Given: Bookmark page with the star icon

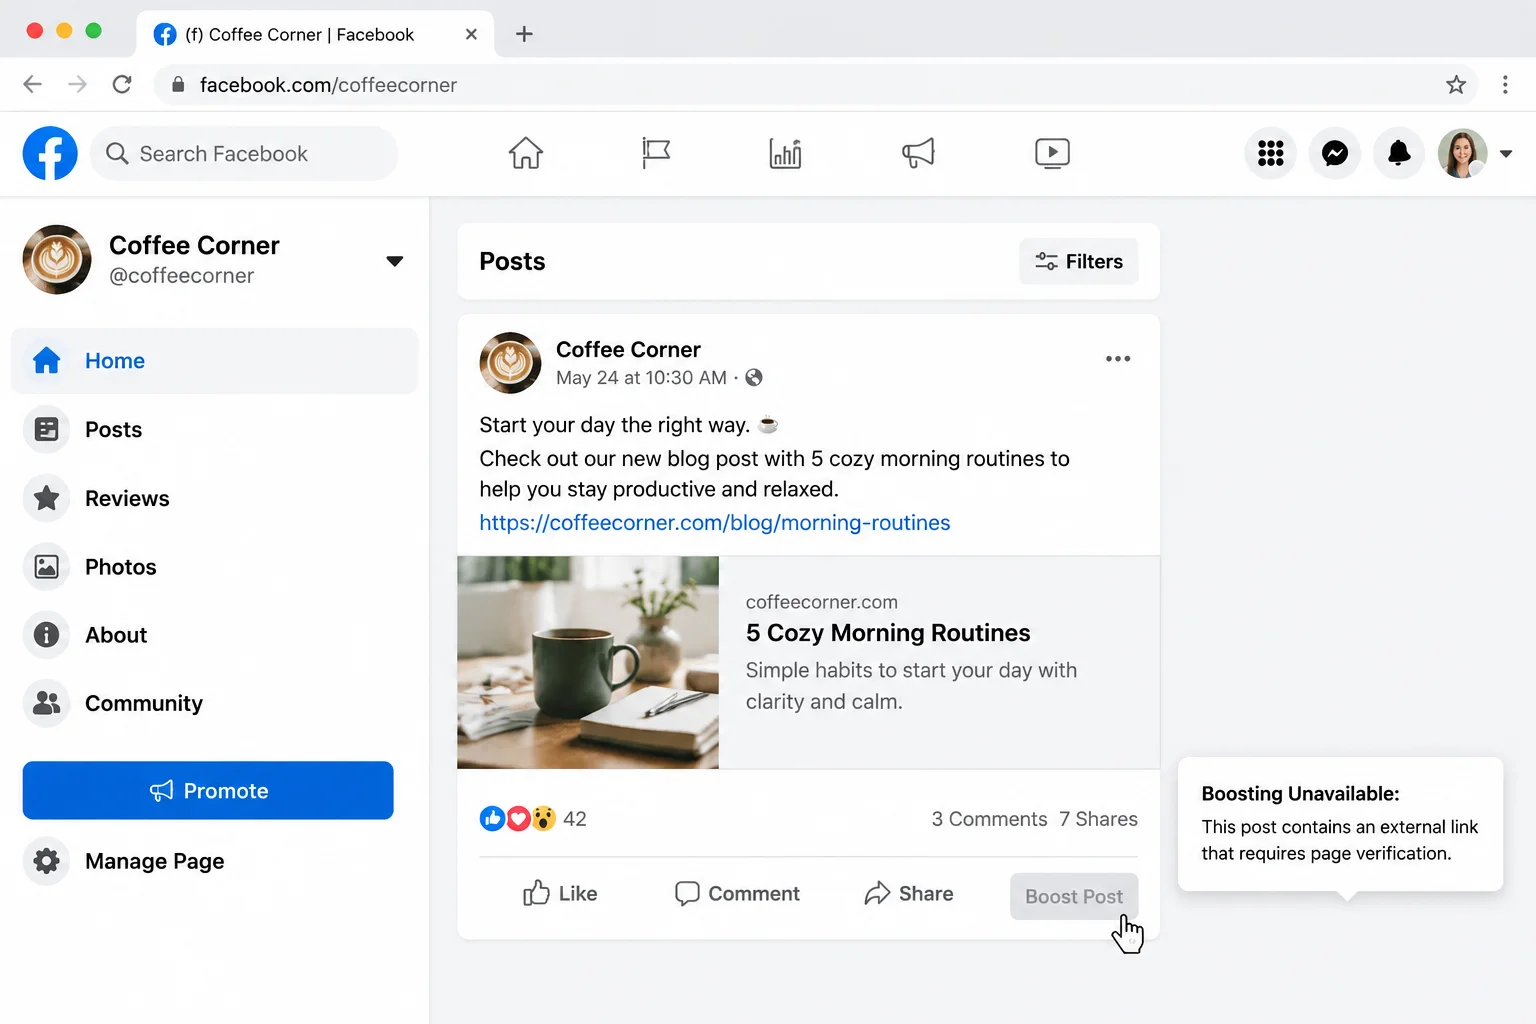Looking at the screenshot, I should pyautogui.click(x=1456, y=85).
